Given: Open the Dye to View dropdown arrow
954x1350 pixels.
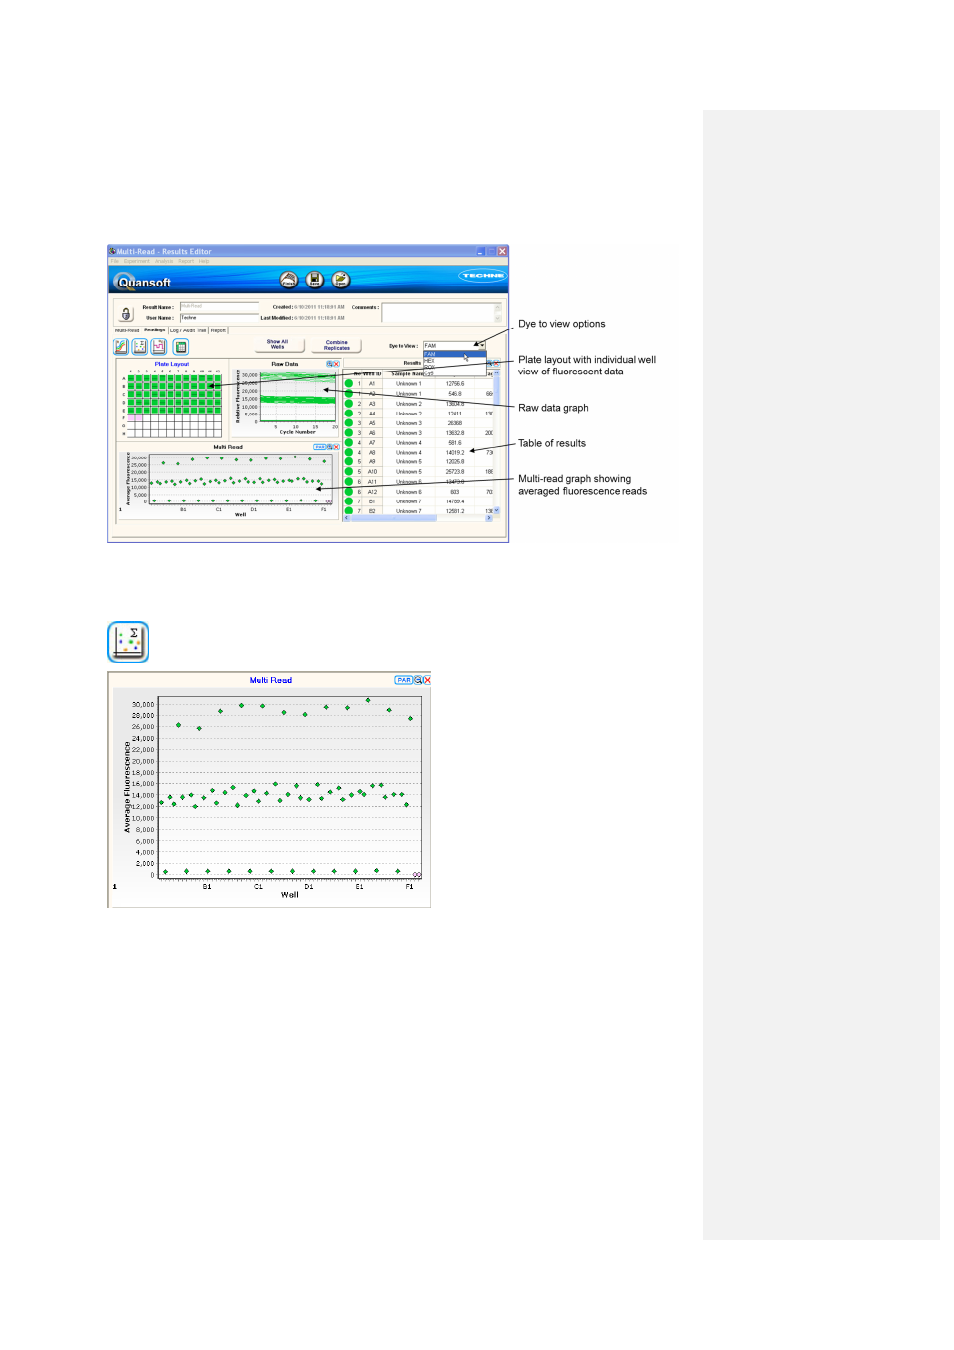Looking at the screenshot, I should (481, 345).
